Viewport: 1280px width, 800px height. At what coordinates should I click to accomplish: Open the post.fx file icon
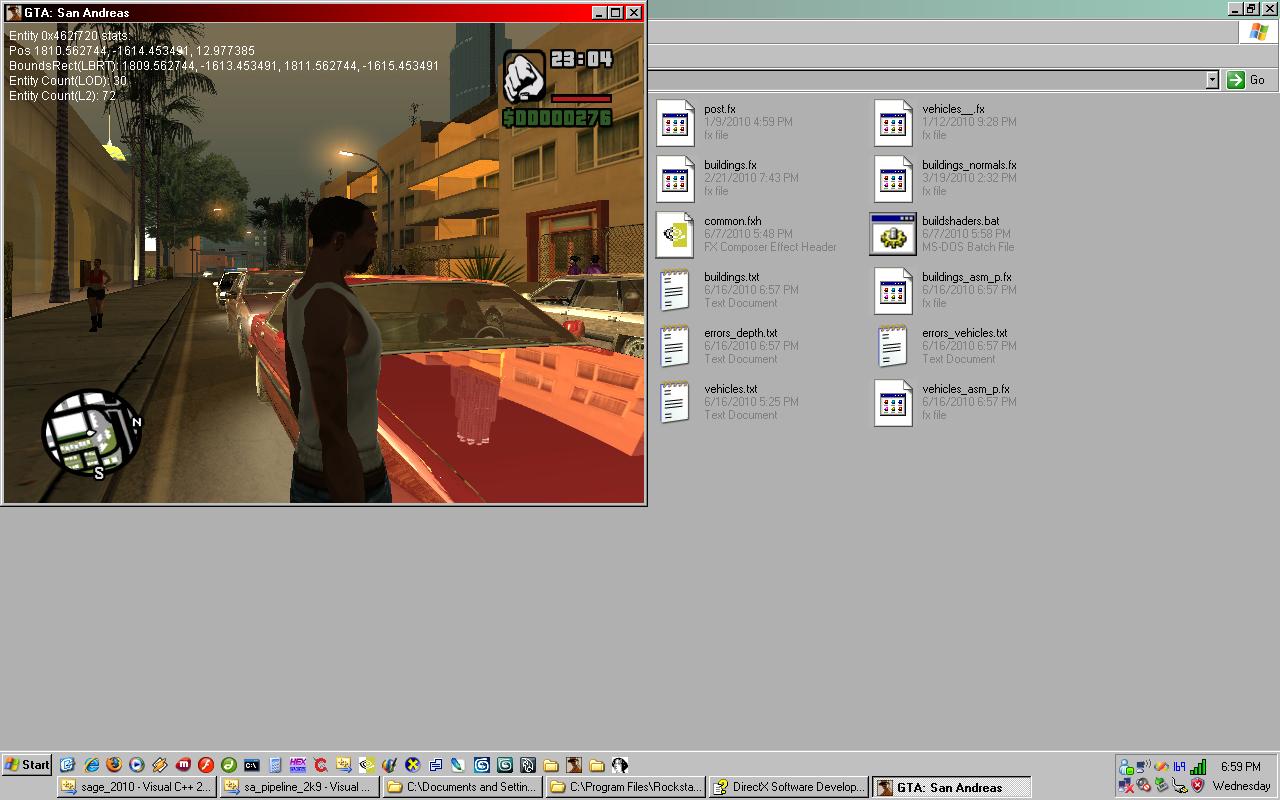point(675,123)
